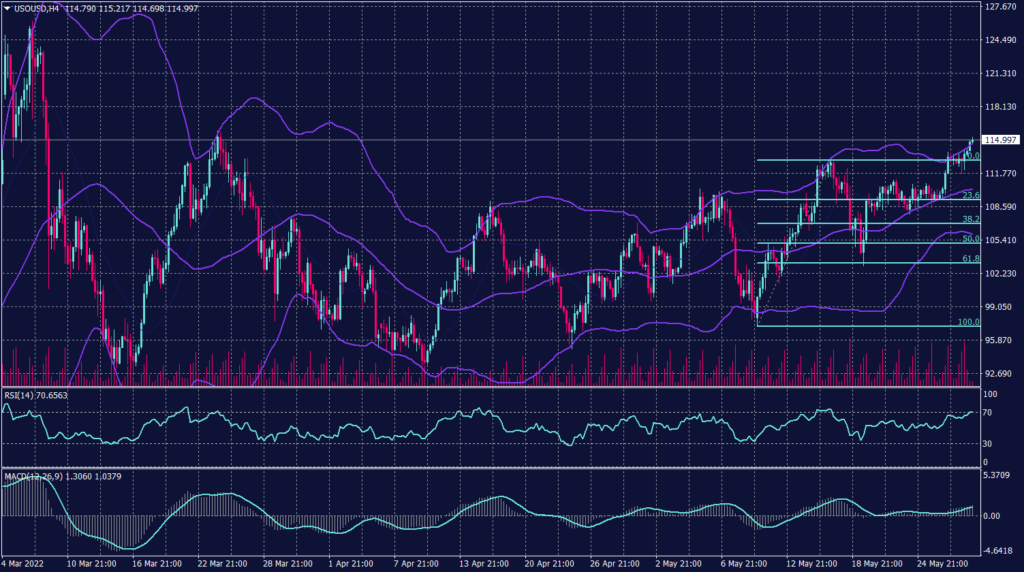Click the 108.590 price axis label
Image resolution: width=1024 pixels, height=572 pixels.
pyautogui.click(x=1000, y=207)
